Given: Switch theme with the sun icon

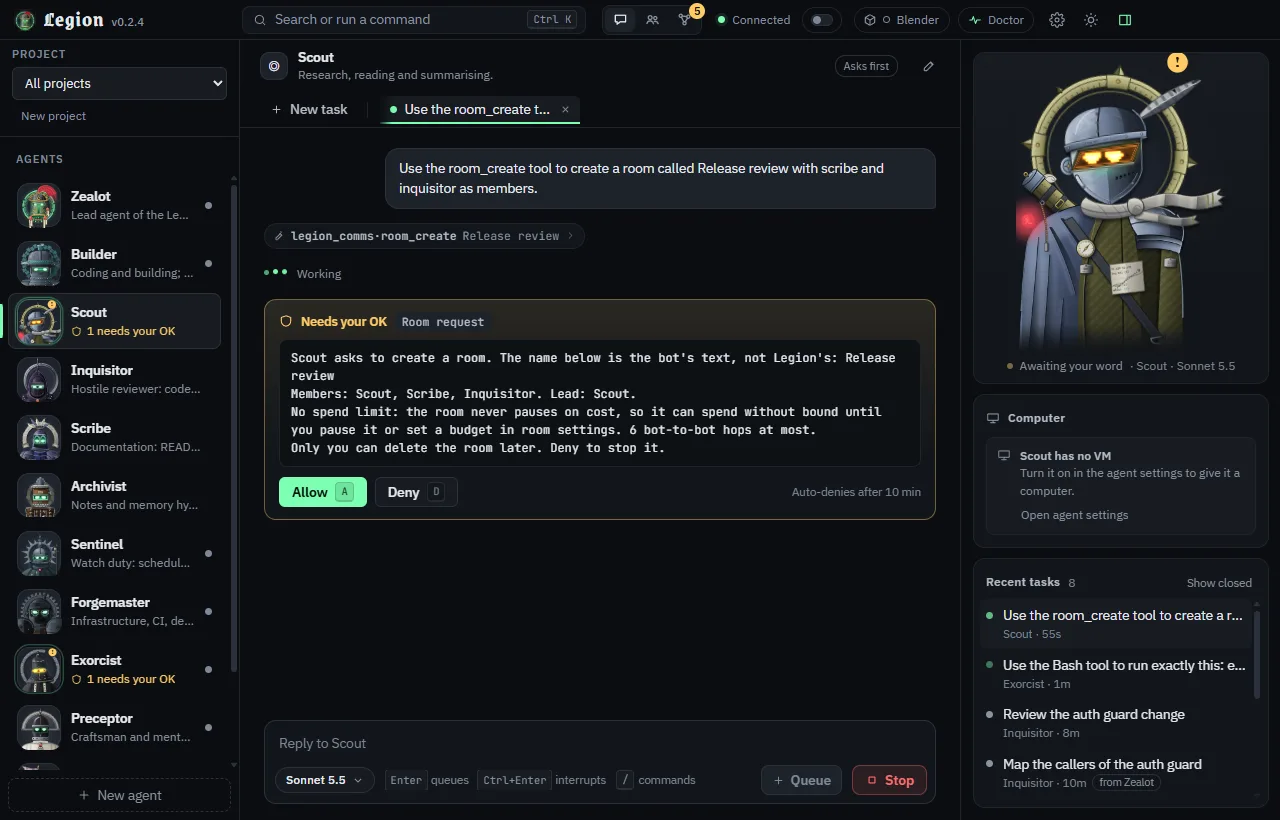Looking at the screenshot, I should pos(1091,20).
